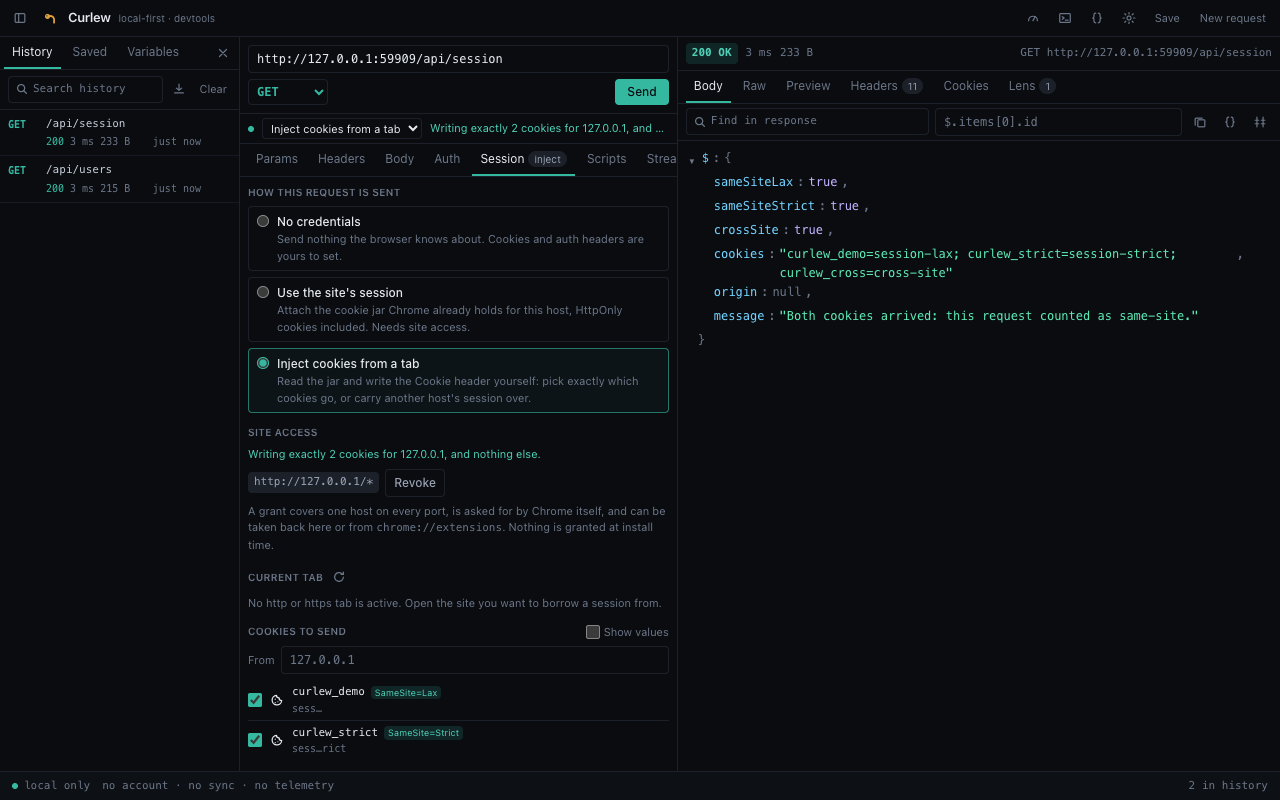Image resolution: width=1280 pixels, height=800 pixels.
Task: Select the Session inject tab
Action: (523, 159)
